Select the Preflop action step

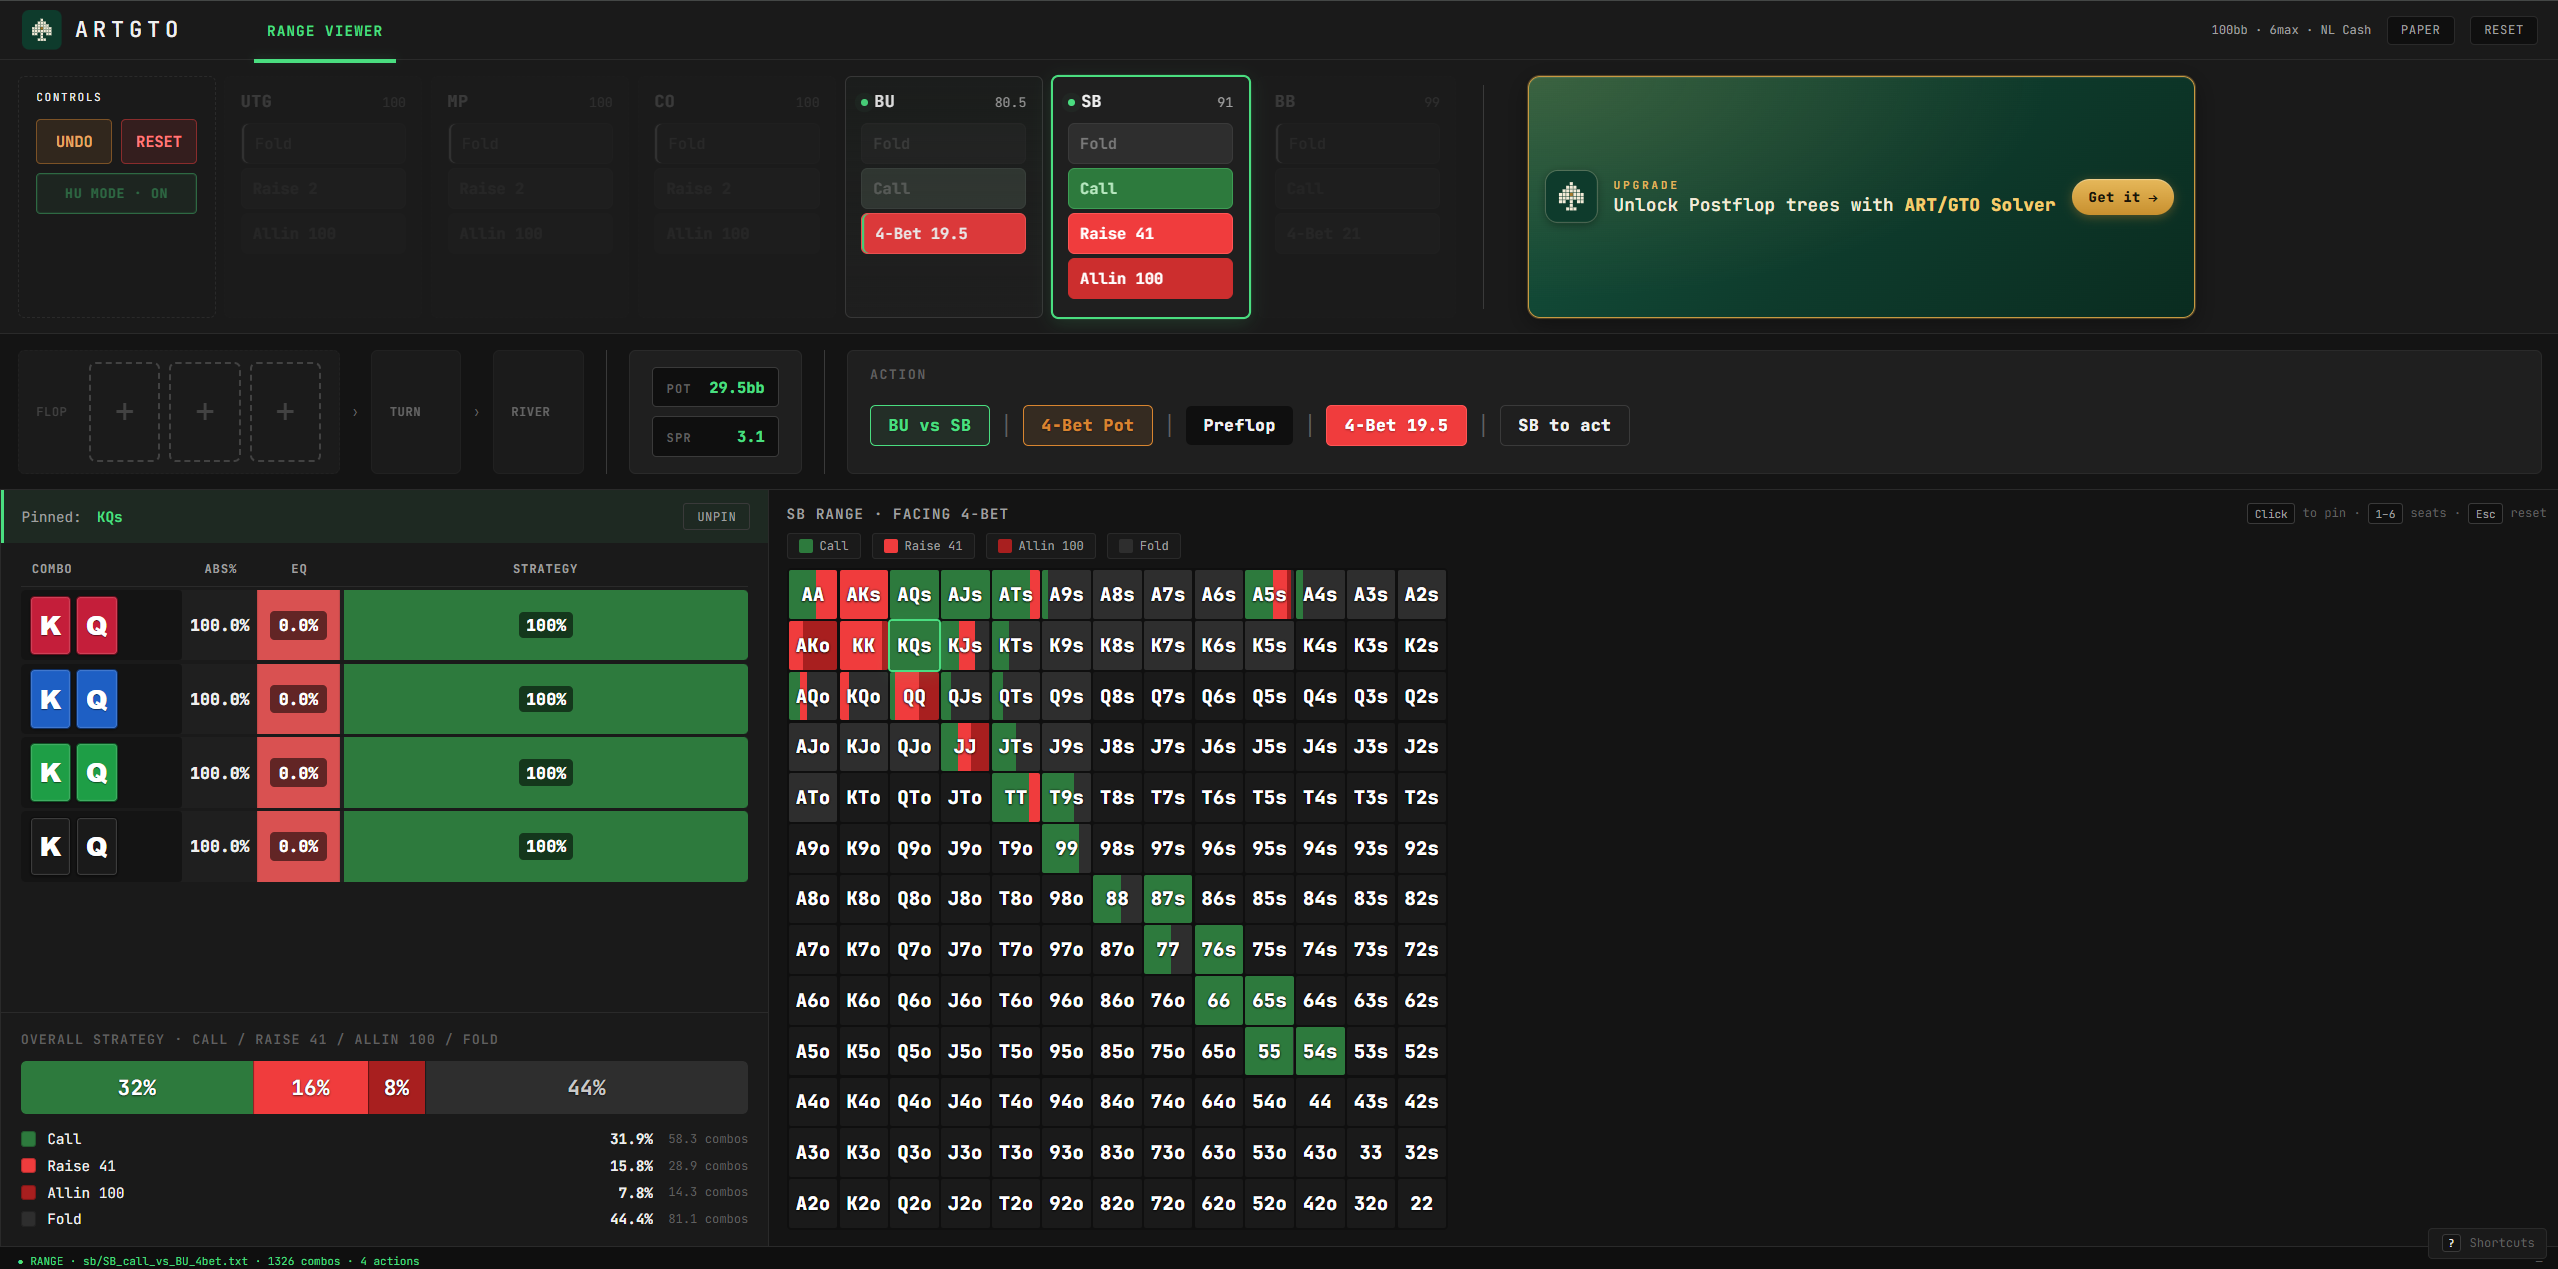click(x=1239, y=426)
